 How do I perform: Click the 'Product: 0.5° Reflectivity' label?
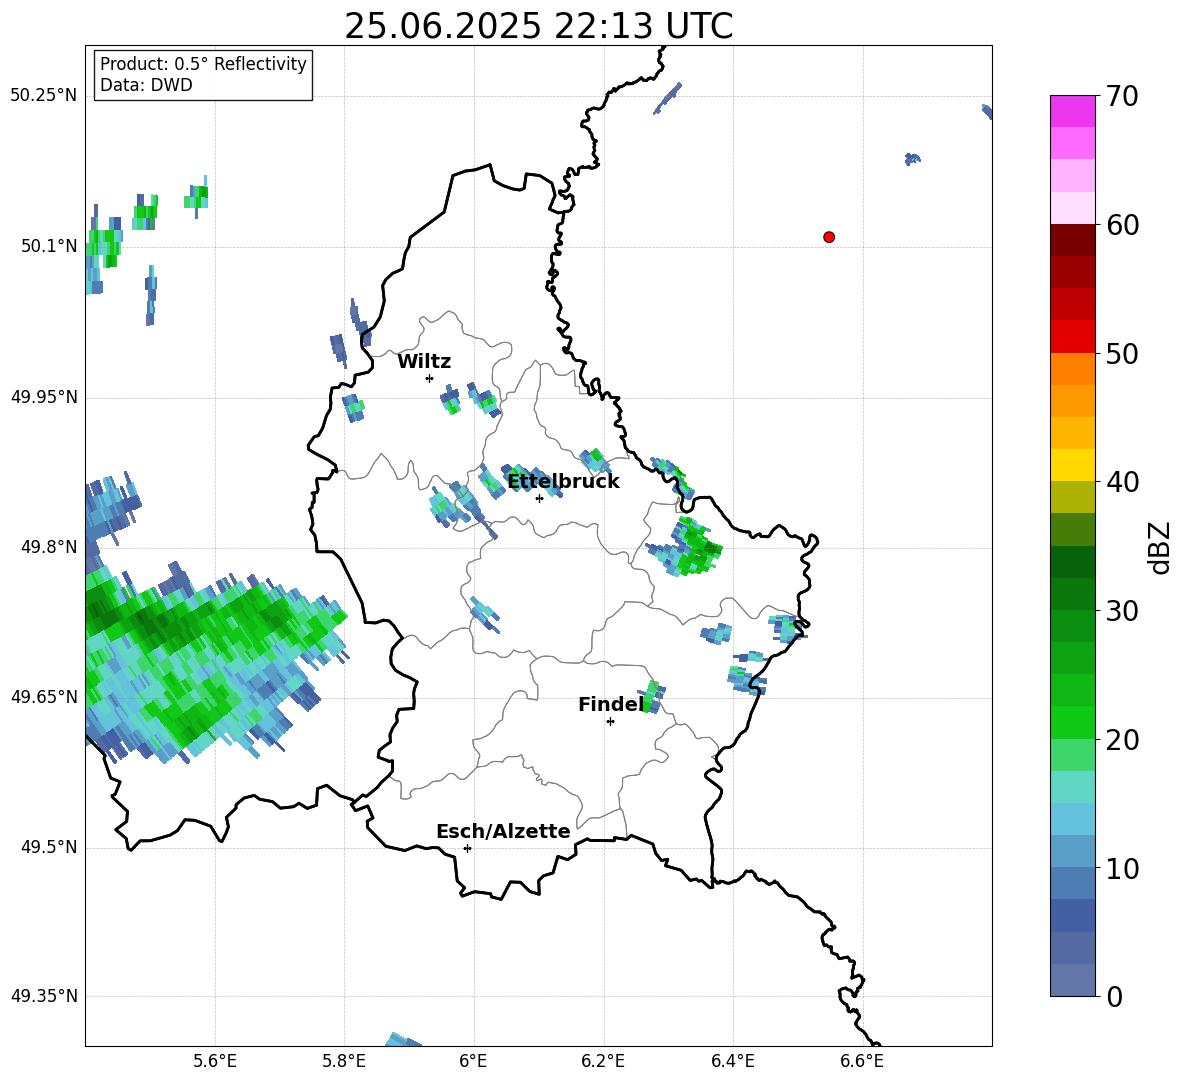pos(203,63)
